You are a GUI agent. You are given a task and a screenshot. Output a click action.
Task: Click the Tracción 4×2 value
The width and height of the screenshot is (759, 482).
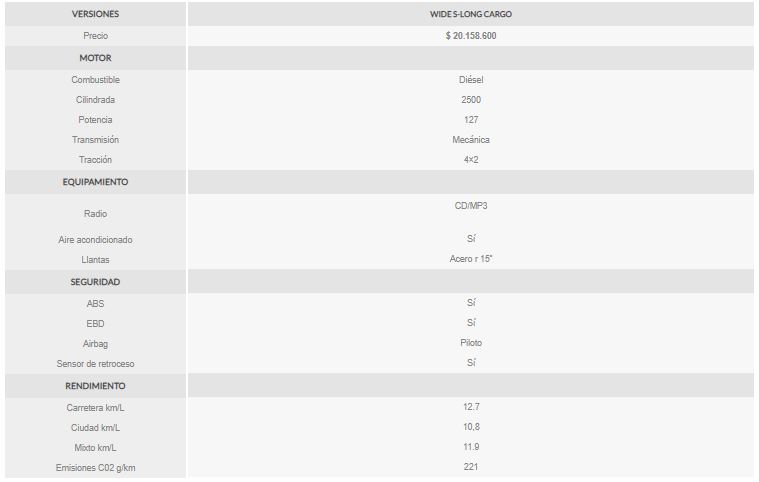pyautogui.click(x=471, y=160)
